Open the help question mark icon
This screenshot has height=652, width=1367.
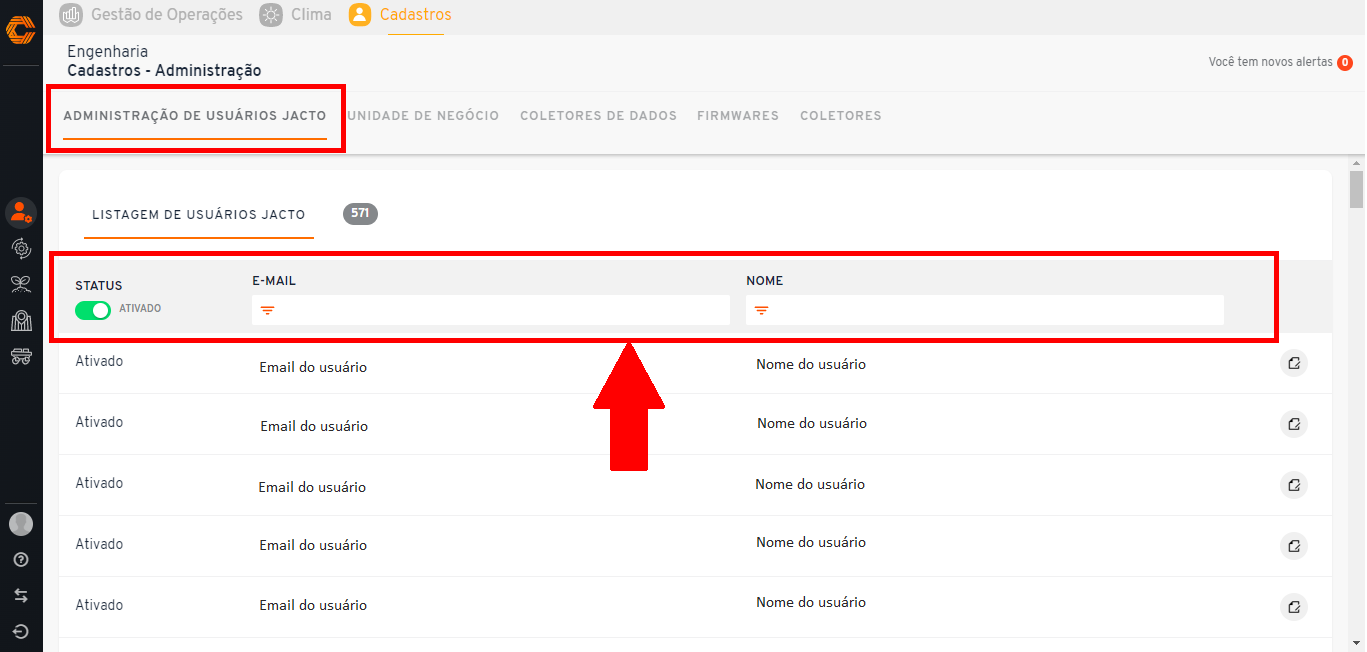click(21, 560)
